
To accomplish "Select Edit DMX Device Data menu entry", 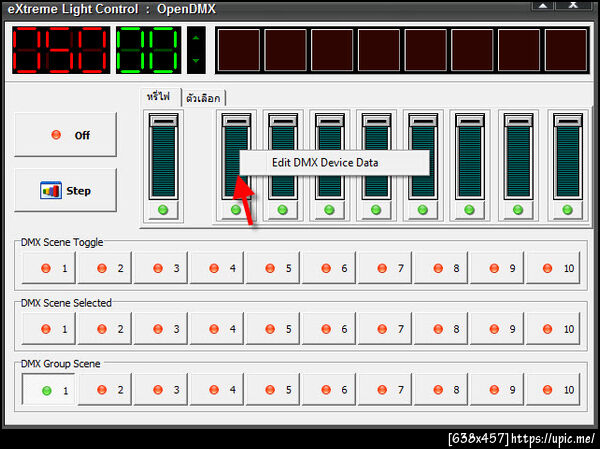I will click(x=334, y=163).
